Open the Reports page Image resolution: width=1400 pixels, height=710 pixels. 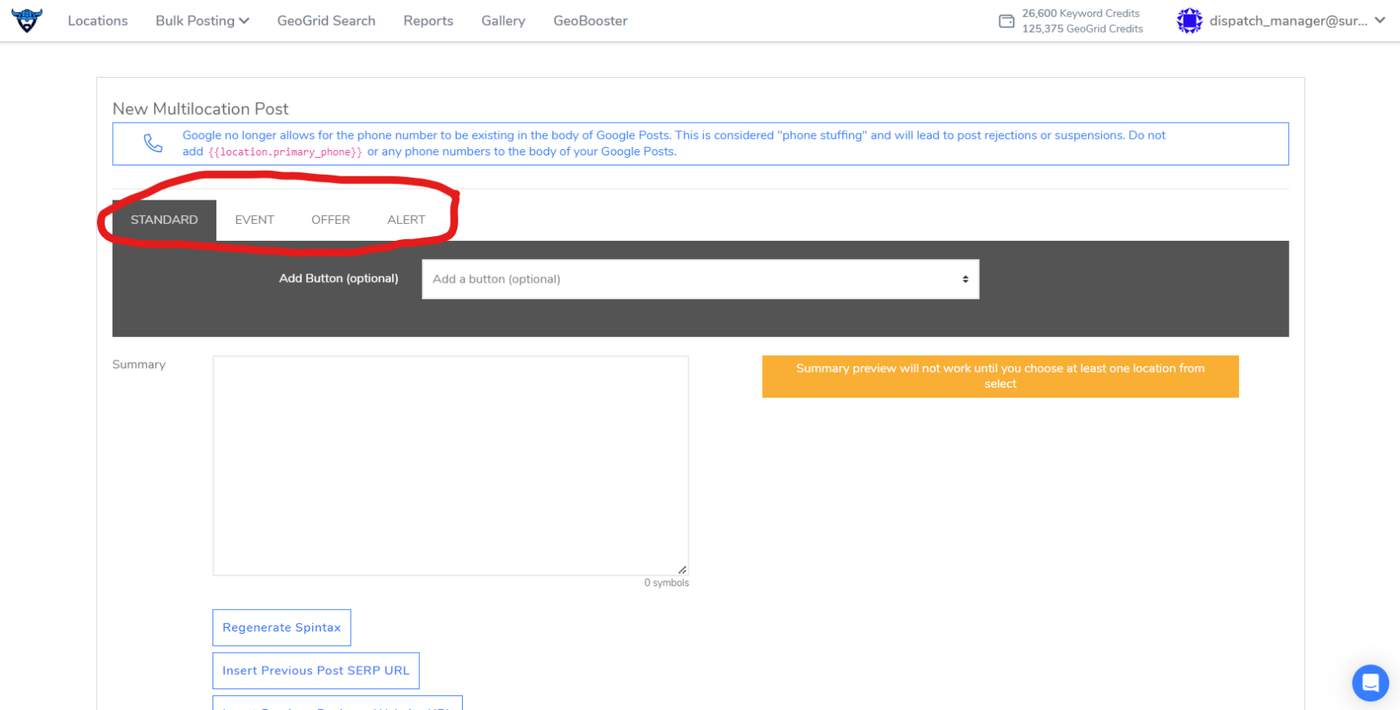pos(428,21)
